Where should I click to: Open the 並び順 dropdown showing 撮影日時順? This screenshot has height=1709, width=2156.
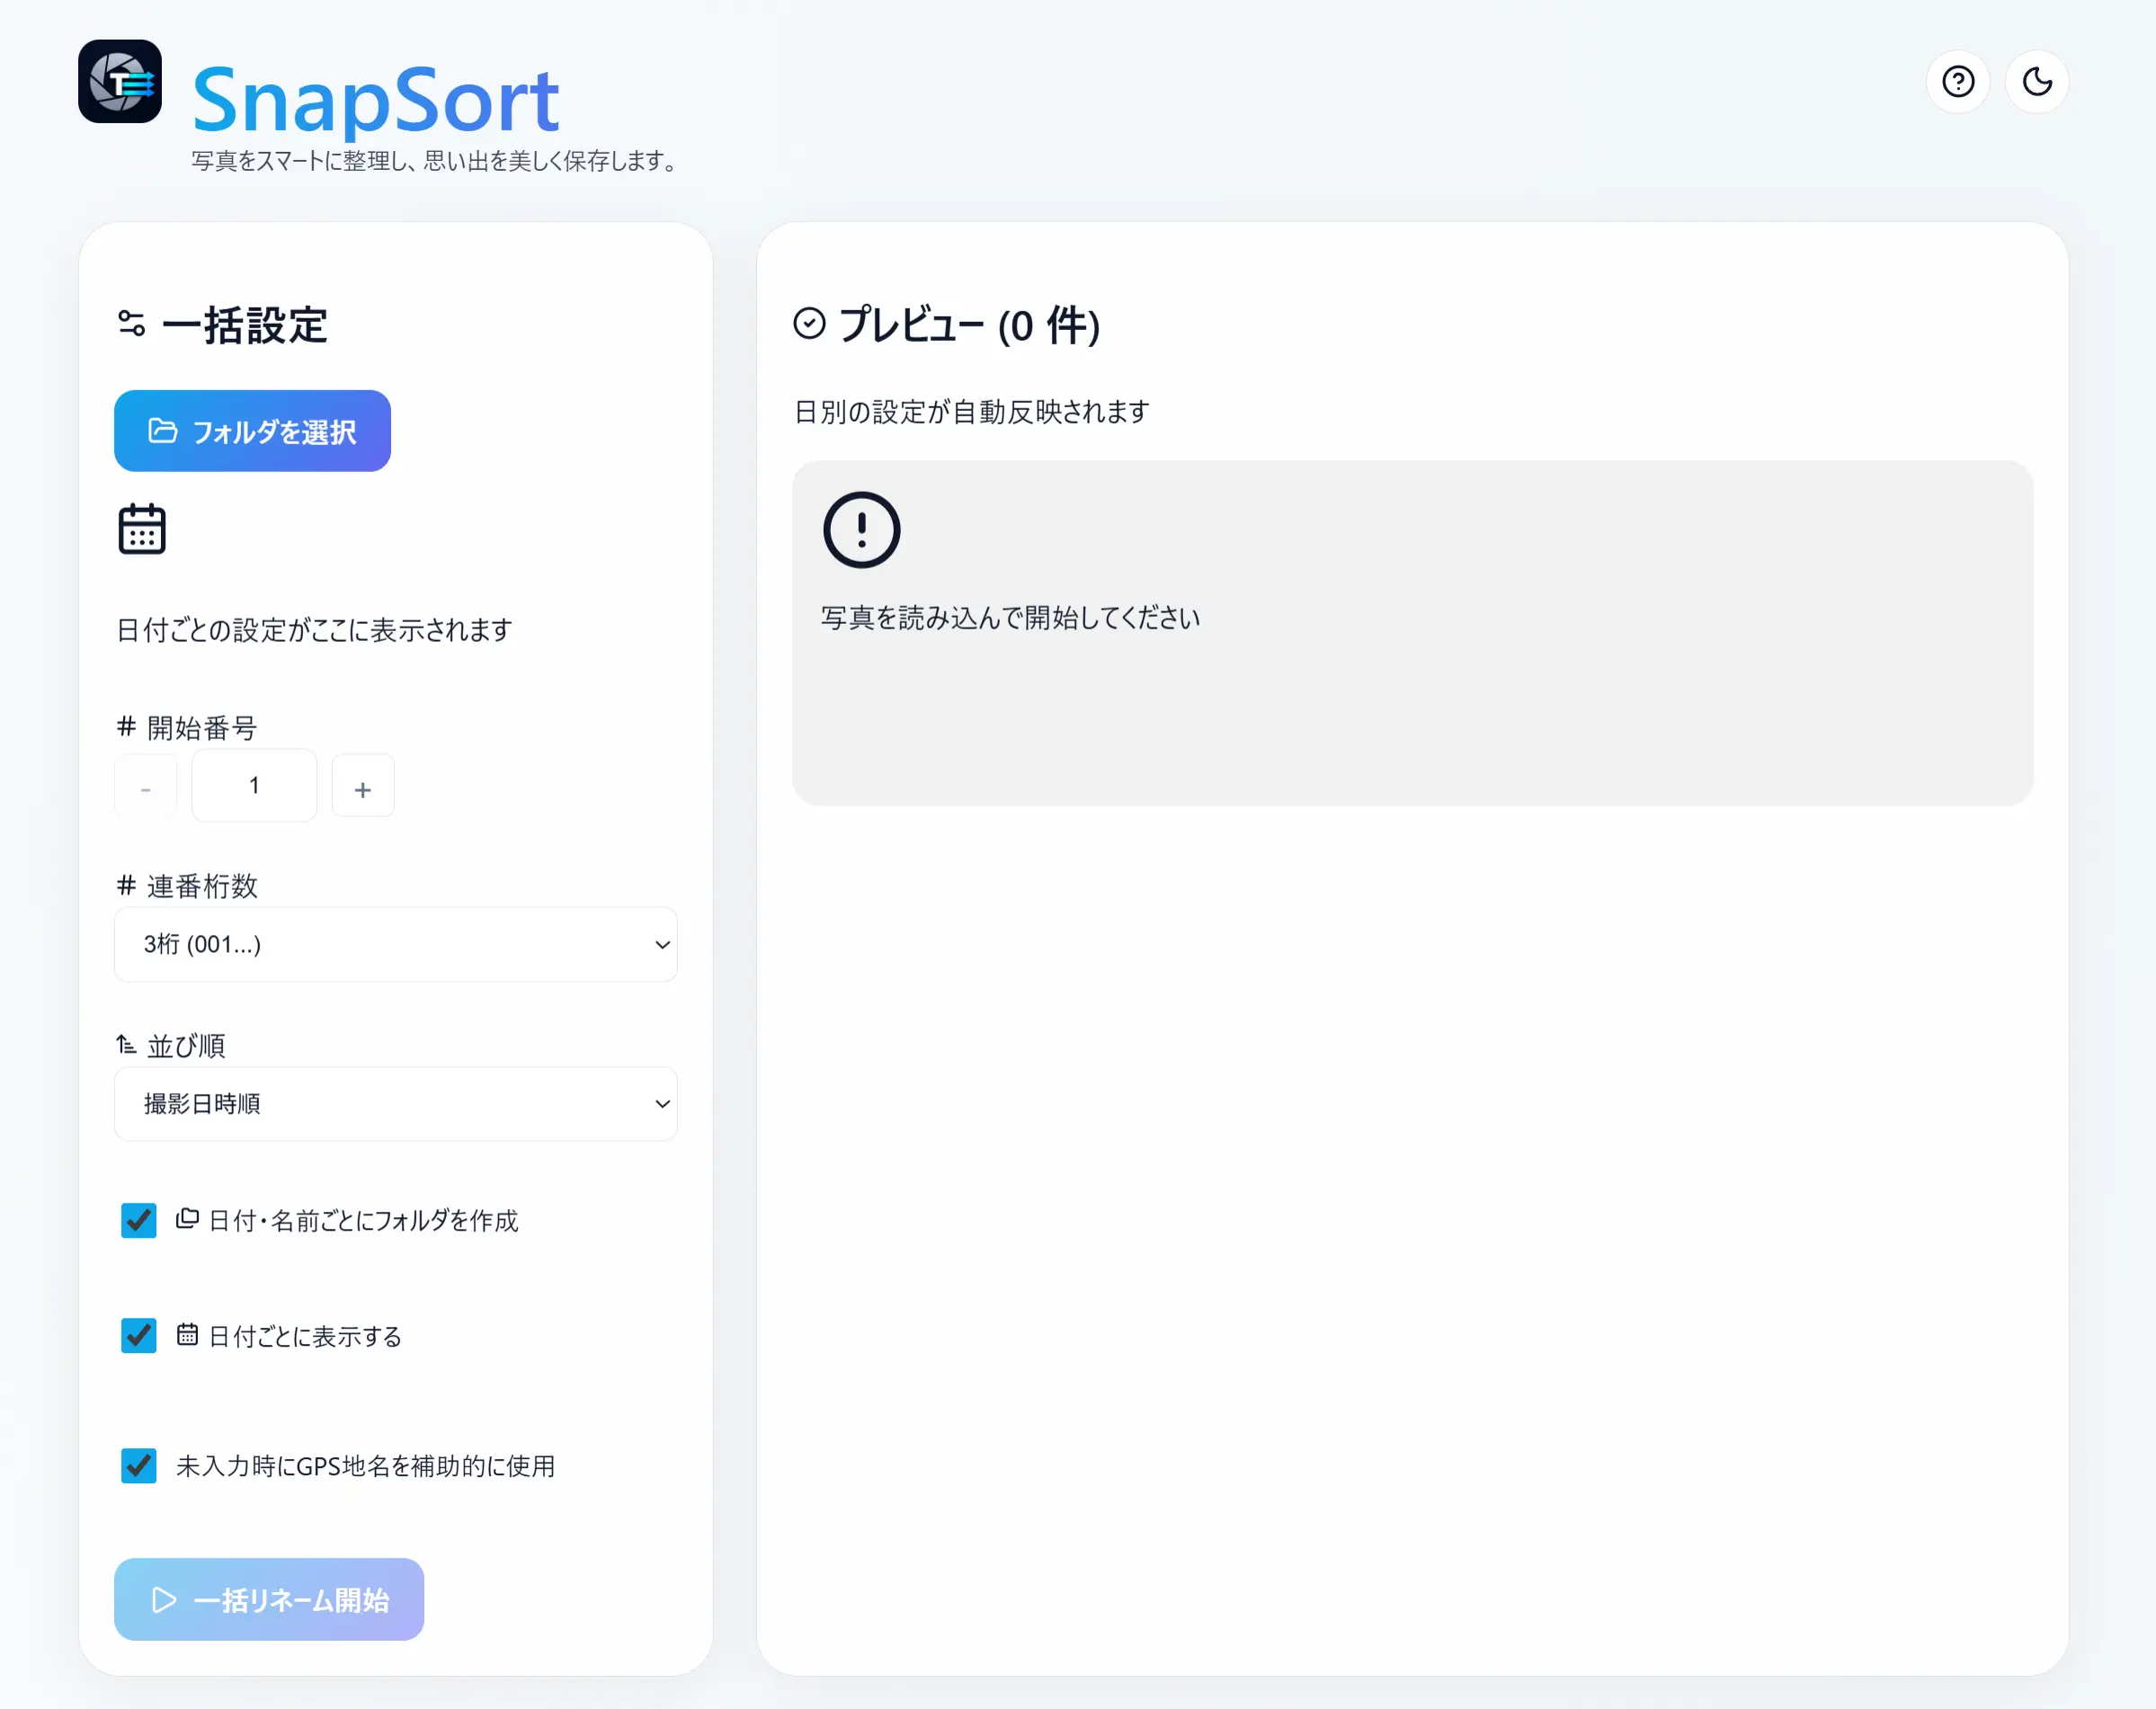tap(396, 1103)
